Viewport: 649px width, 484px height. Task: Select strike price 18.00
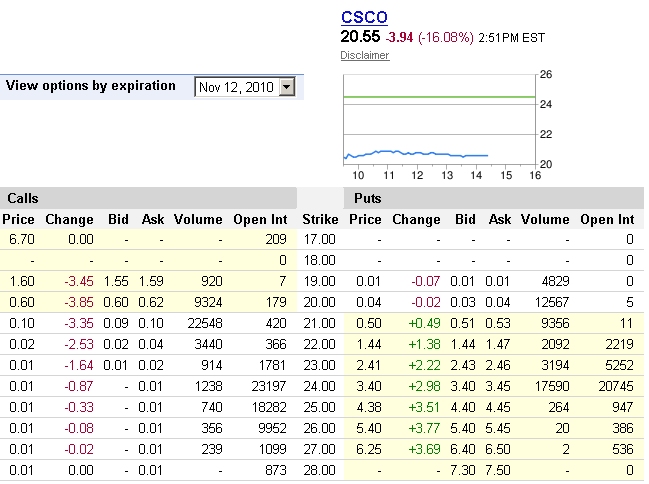click(320, 260)
